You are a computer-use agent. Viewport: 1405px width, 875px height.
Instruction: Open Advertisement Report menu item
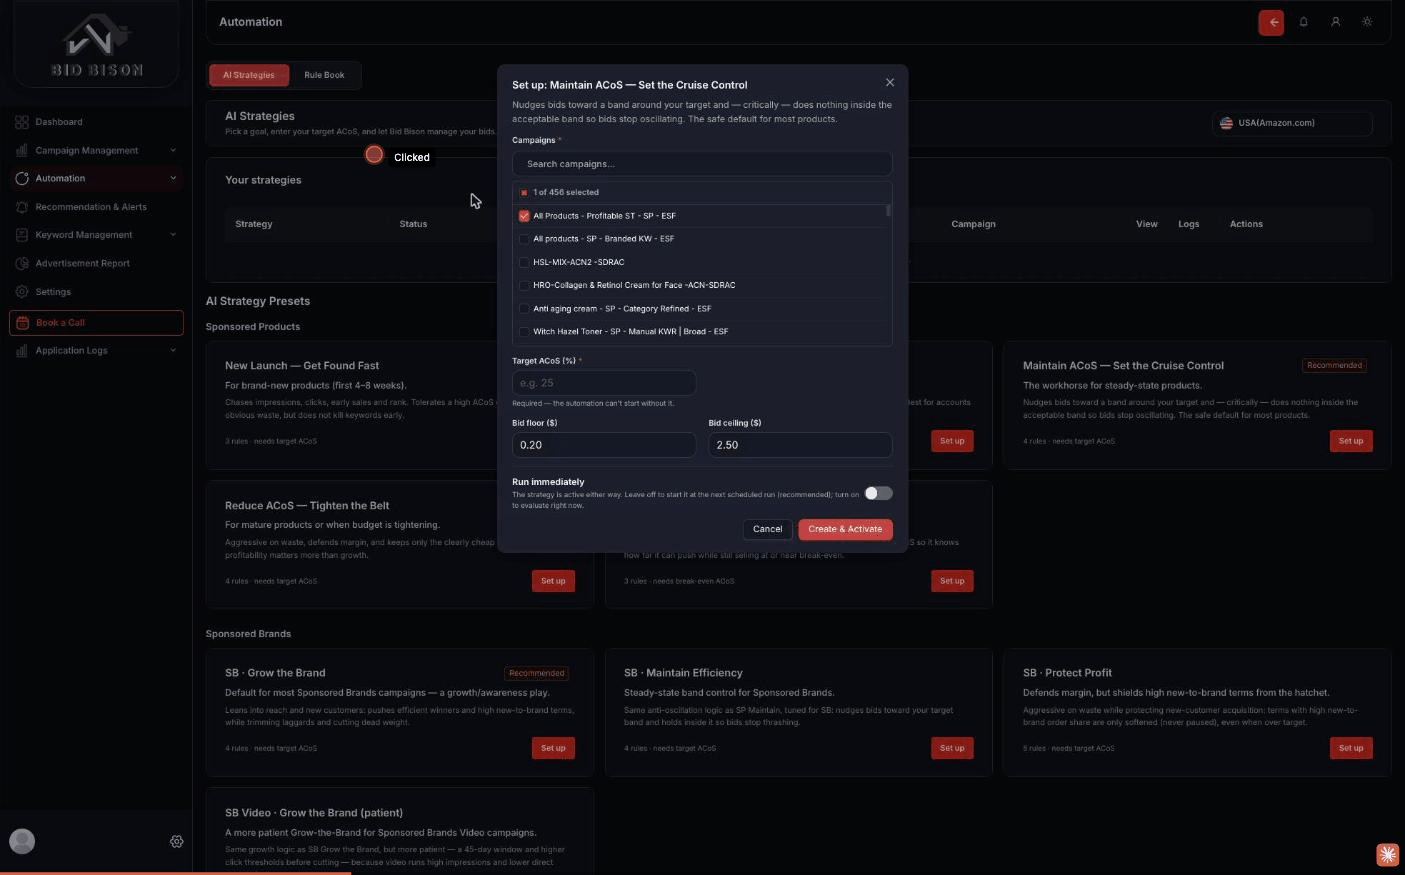(x=96, y=263)
